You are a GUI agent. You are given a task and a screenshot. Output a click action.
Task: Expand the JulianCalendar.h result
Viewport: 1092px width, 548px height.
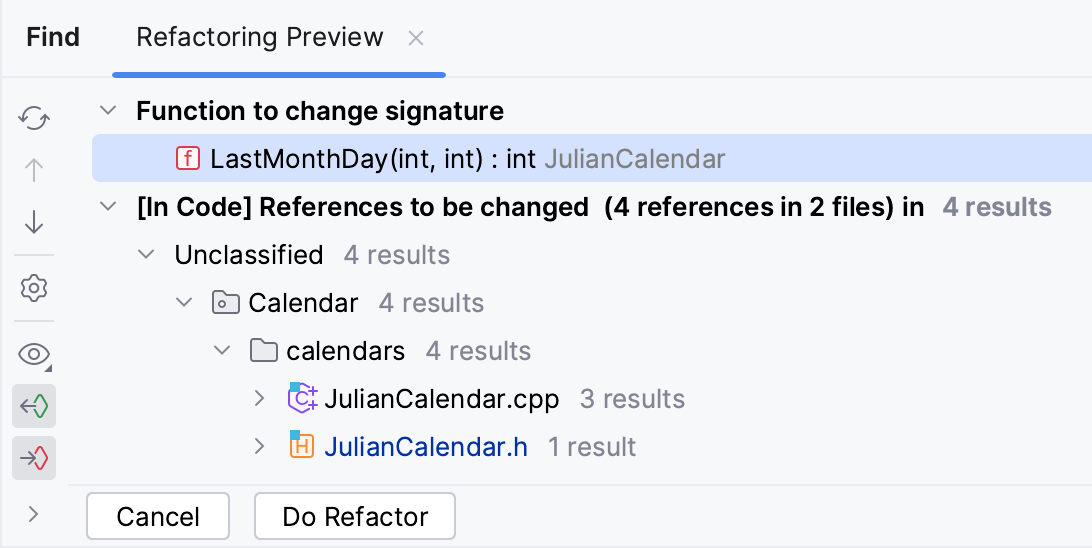[x=260, y=447]
